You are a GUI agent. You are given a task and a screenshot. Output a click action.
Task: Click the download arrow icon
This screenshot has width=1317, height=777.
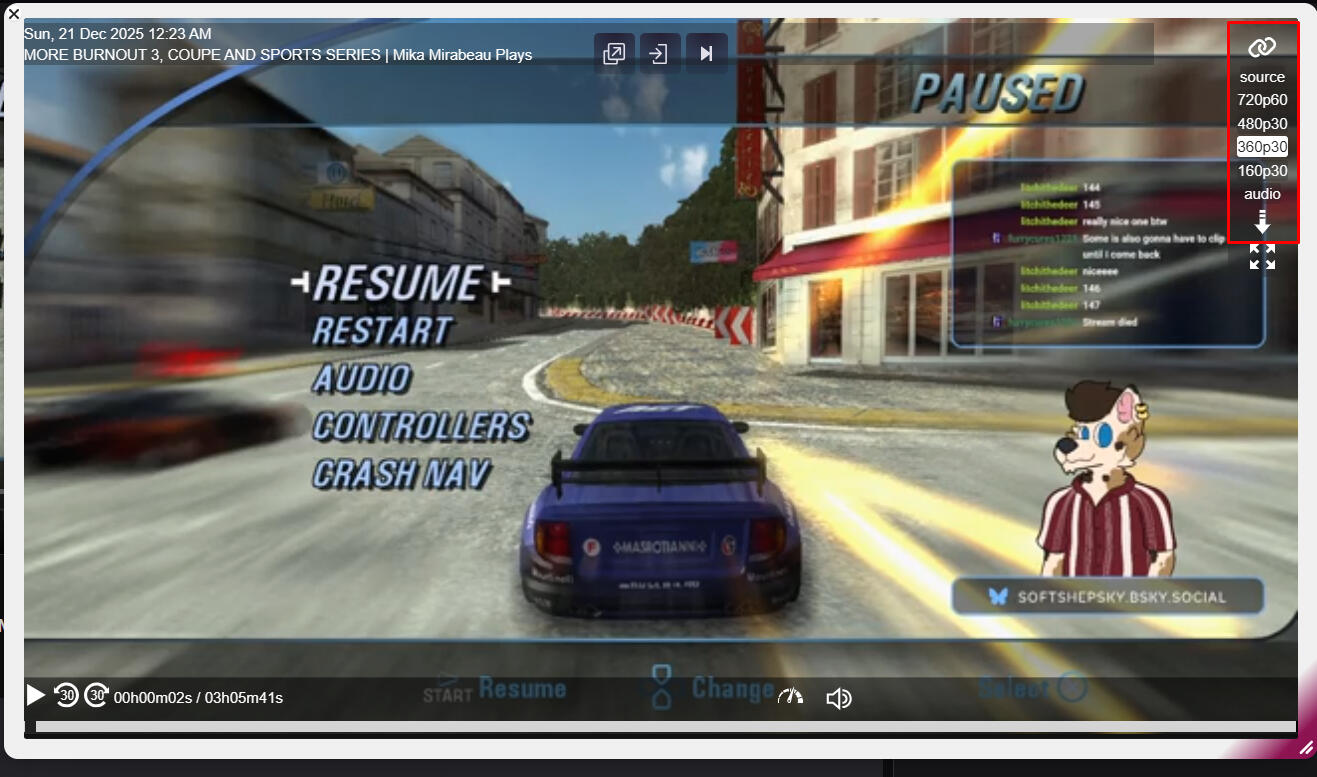coord(1262,222)
